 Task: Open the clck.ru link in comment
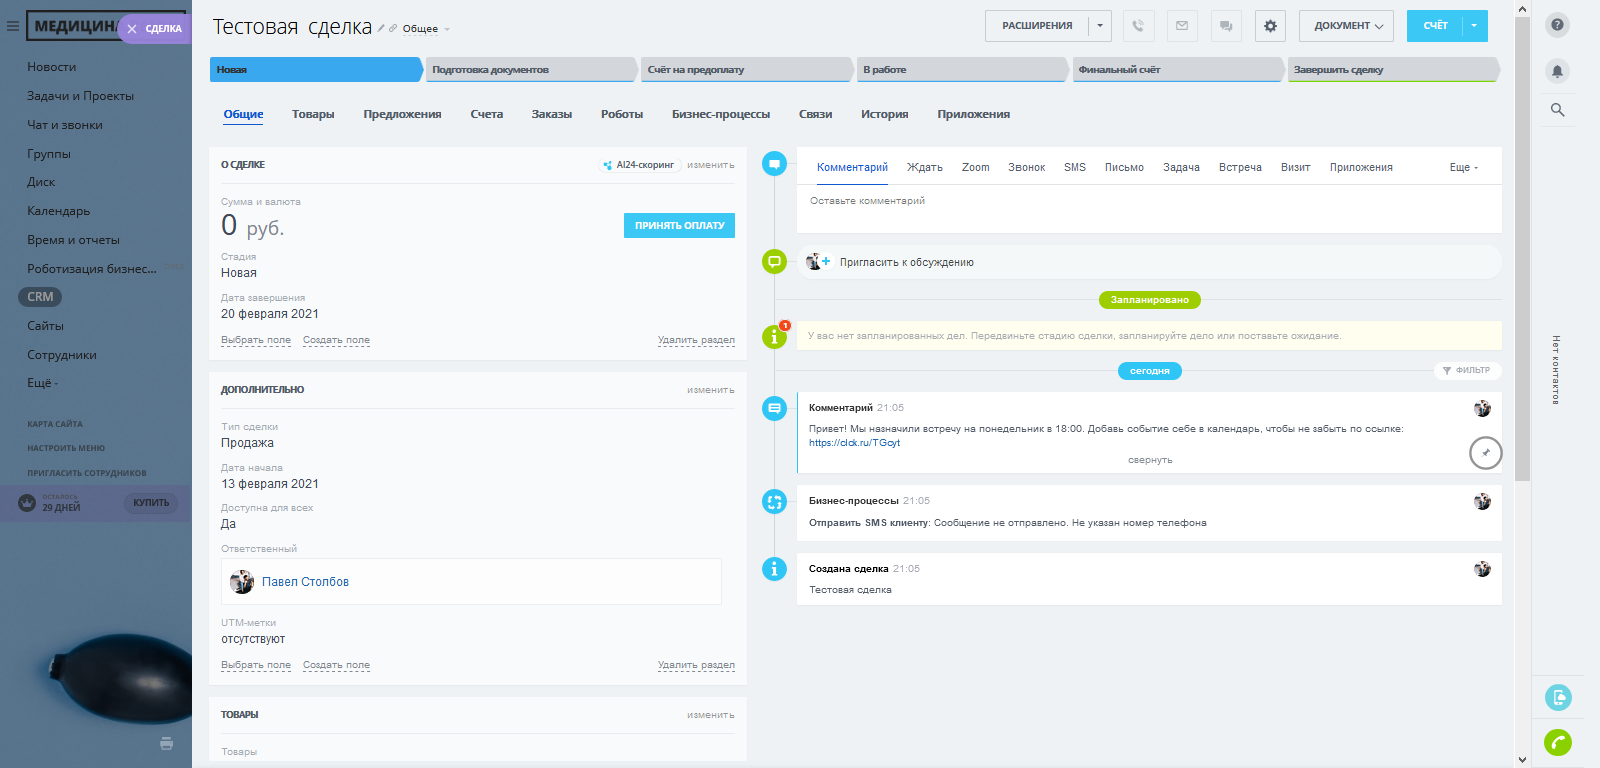point(854,443)
